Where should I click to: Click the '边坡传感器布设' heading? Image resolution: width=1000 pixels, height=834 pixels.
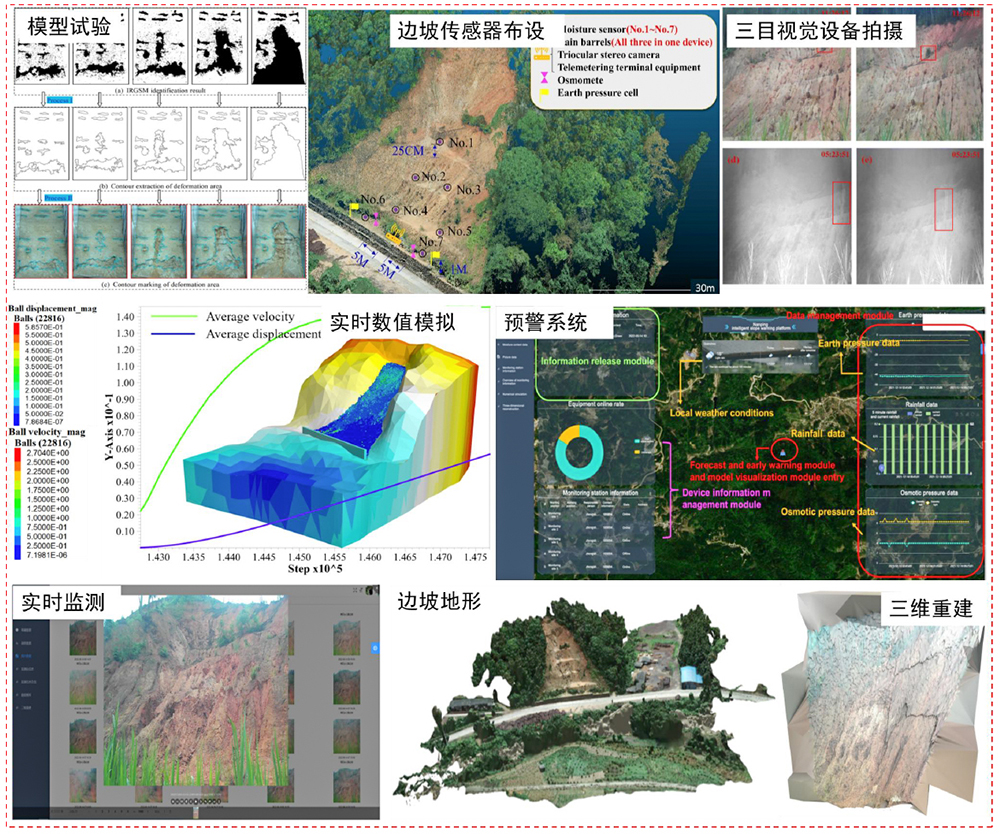pos(471,30)
